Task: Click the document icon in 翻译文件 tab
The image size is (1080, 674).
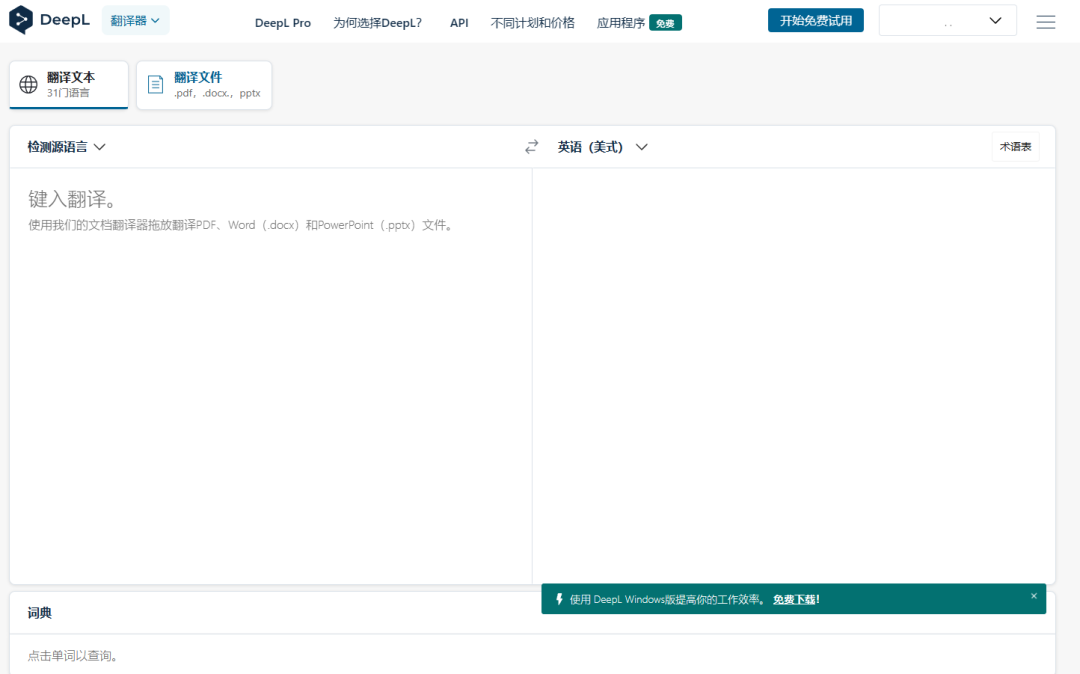Action: (x=156, y=84)
